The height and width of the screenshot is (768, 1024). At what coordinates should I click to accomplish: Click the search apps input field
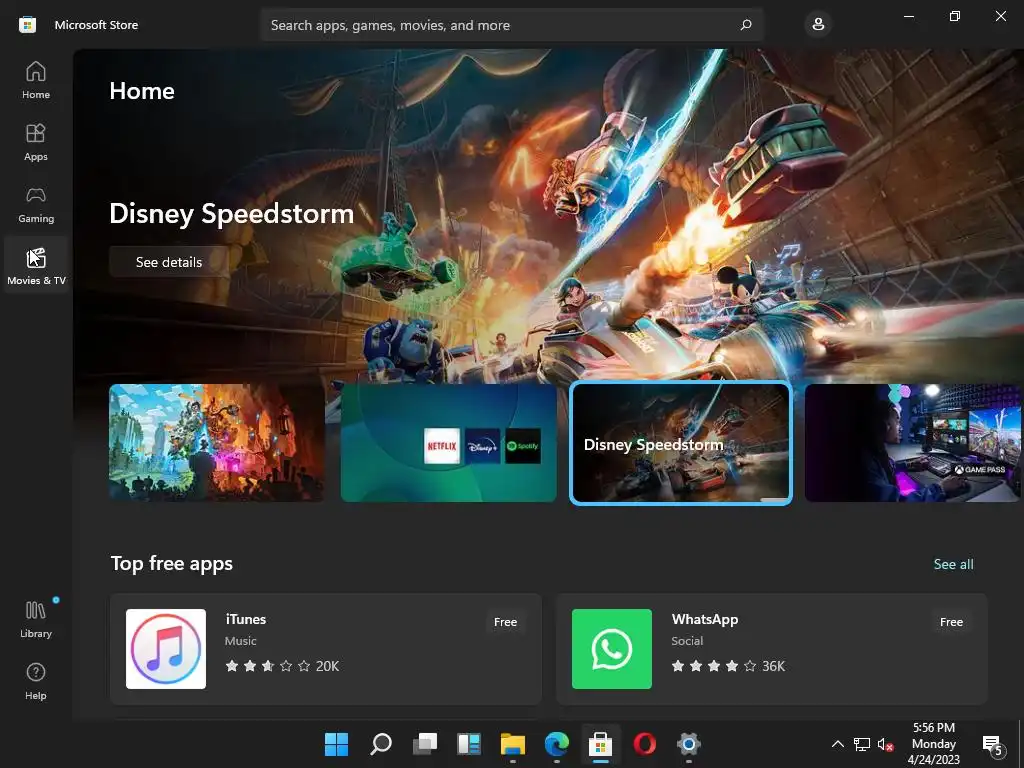tap(511, 25)
